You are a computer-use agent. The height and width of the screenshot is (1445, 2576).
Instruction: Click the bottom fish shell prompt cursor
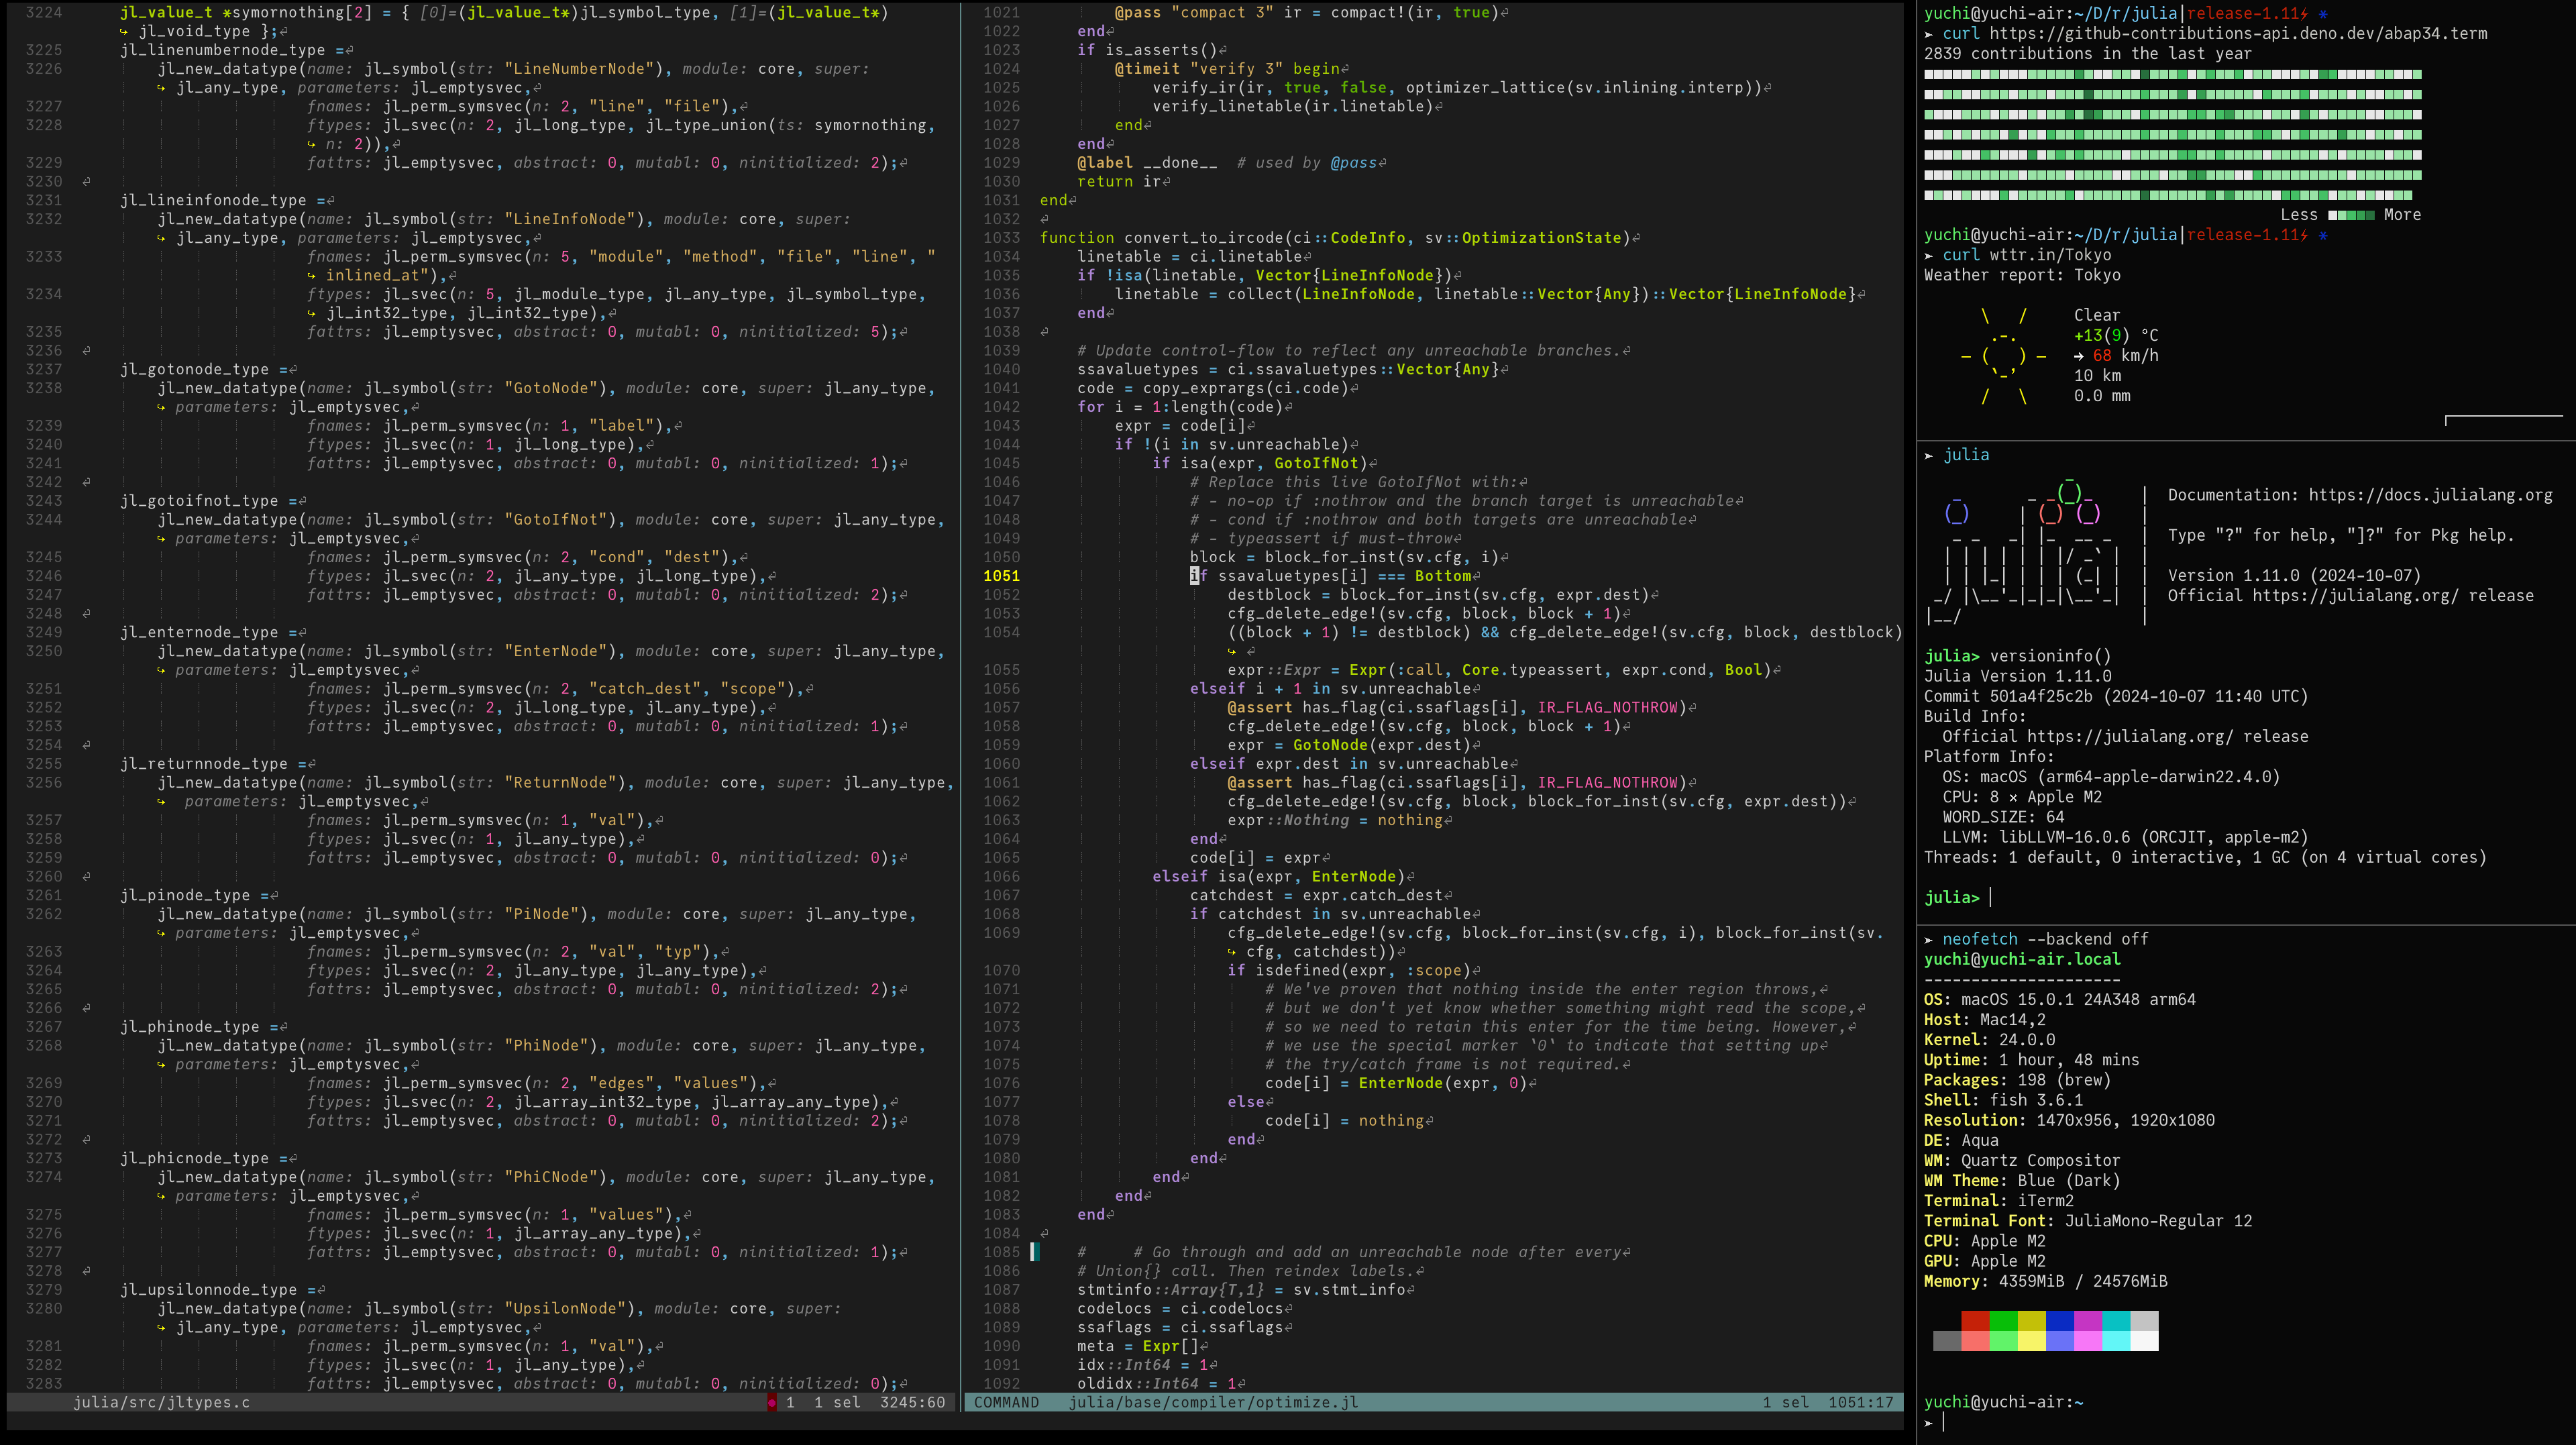point(1944,1422)
